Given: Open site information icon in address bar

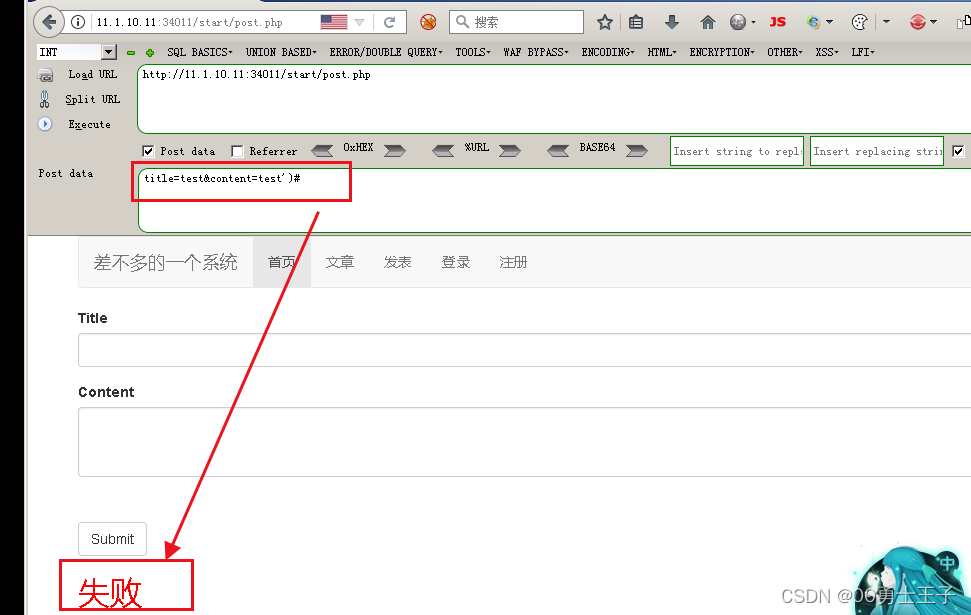Looking at the screenshot, I should click(x=78, y=22).
